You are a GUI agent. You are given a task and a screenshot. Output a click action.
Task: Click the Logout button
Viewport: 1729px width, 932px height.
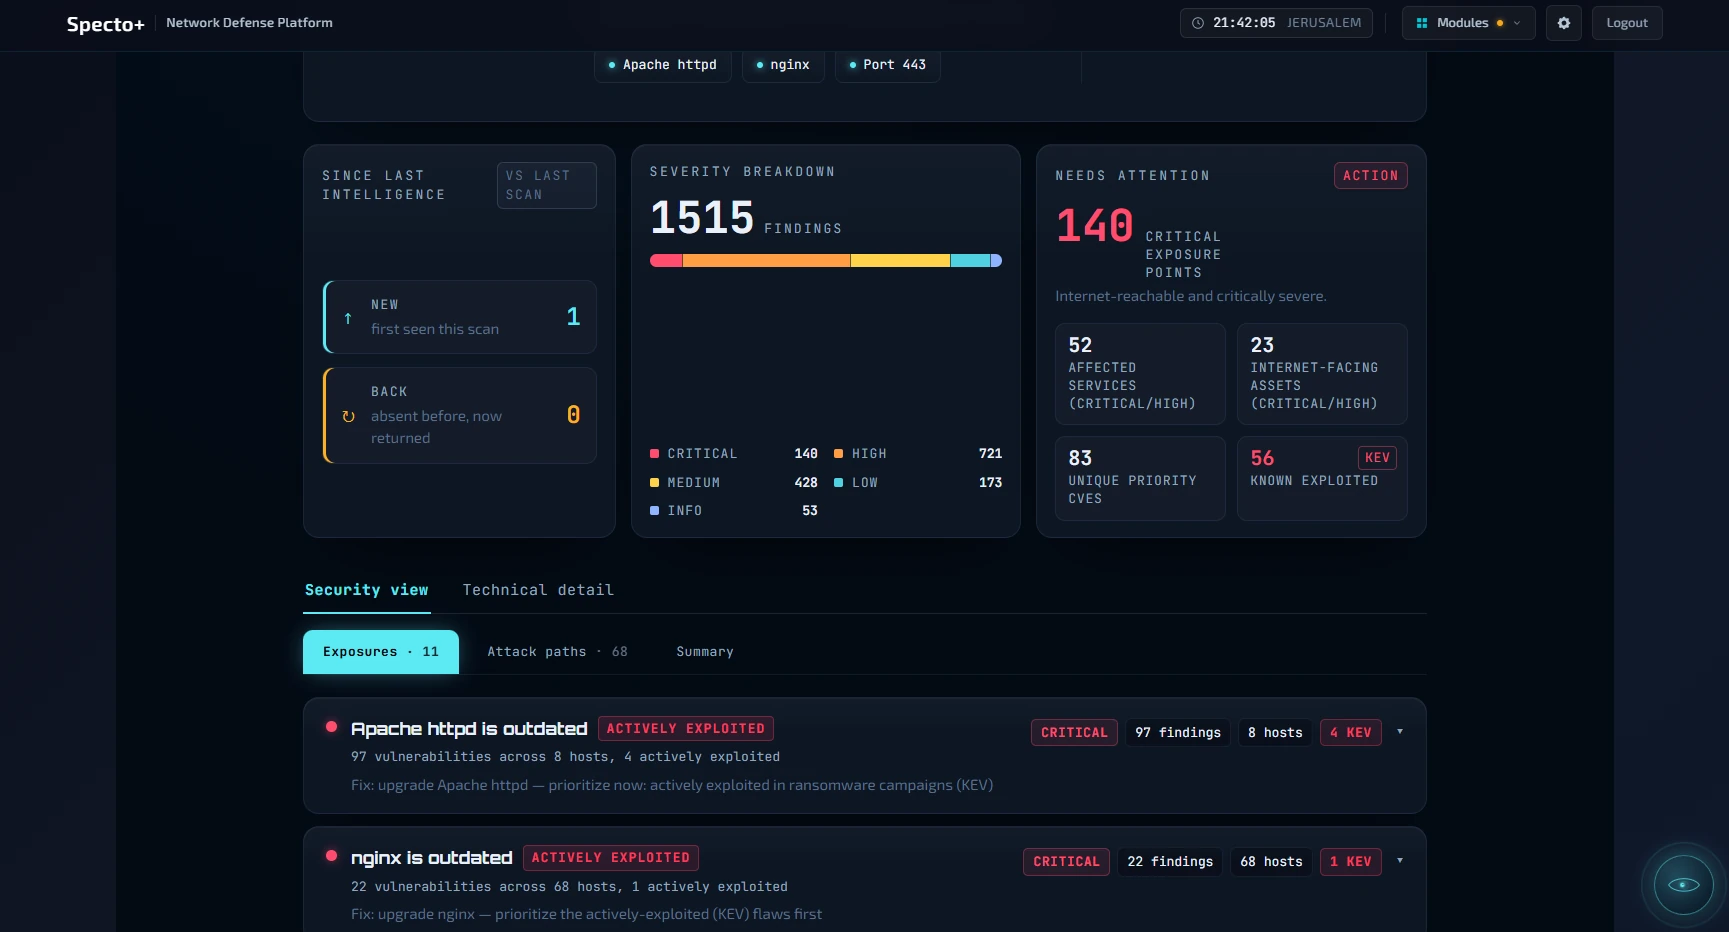1627,23
